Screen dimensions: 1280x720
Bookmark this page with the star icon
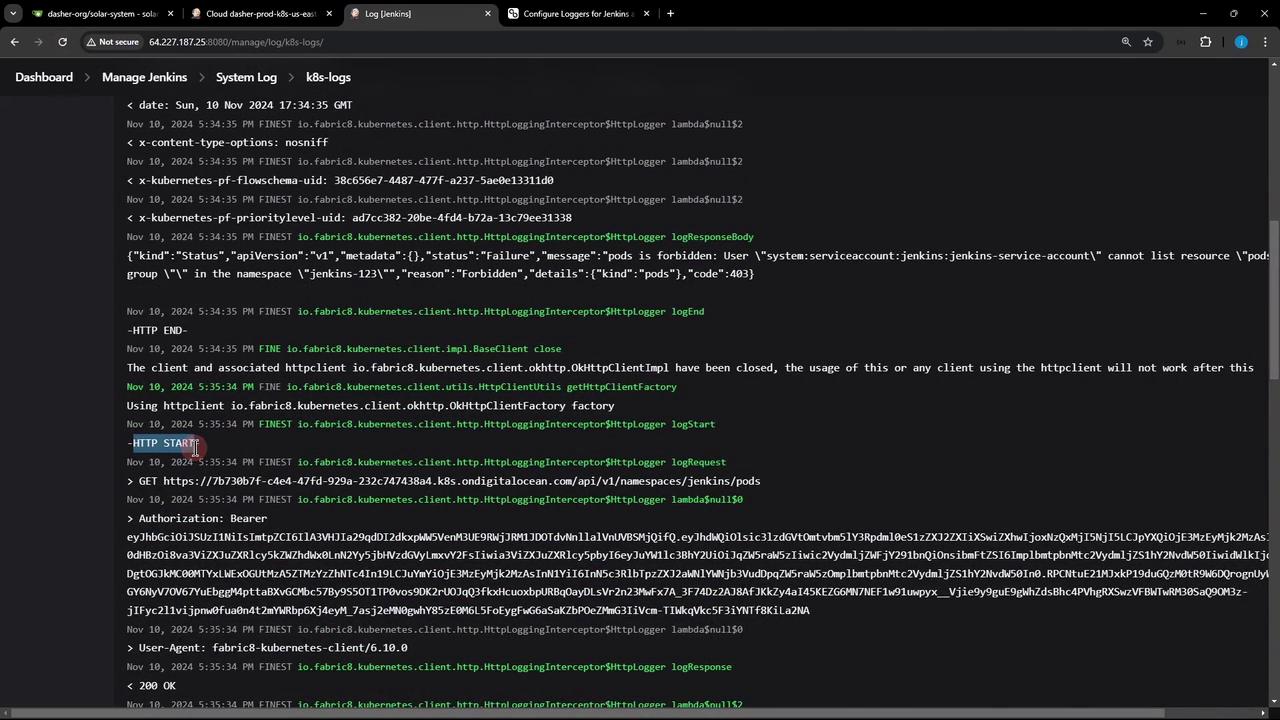click(x=1148, y=42)
